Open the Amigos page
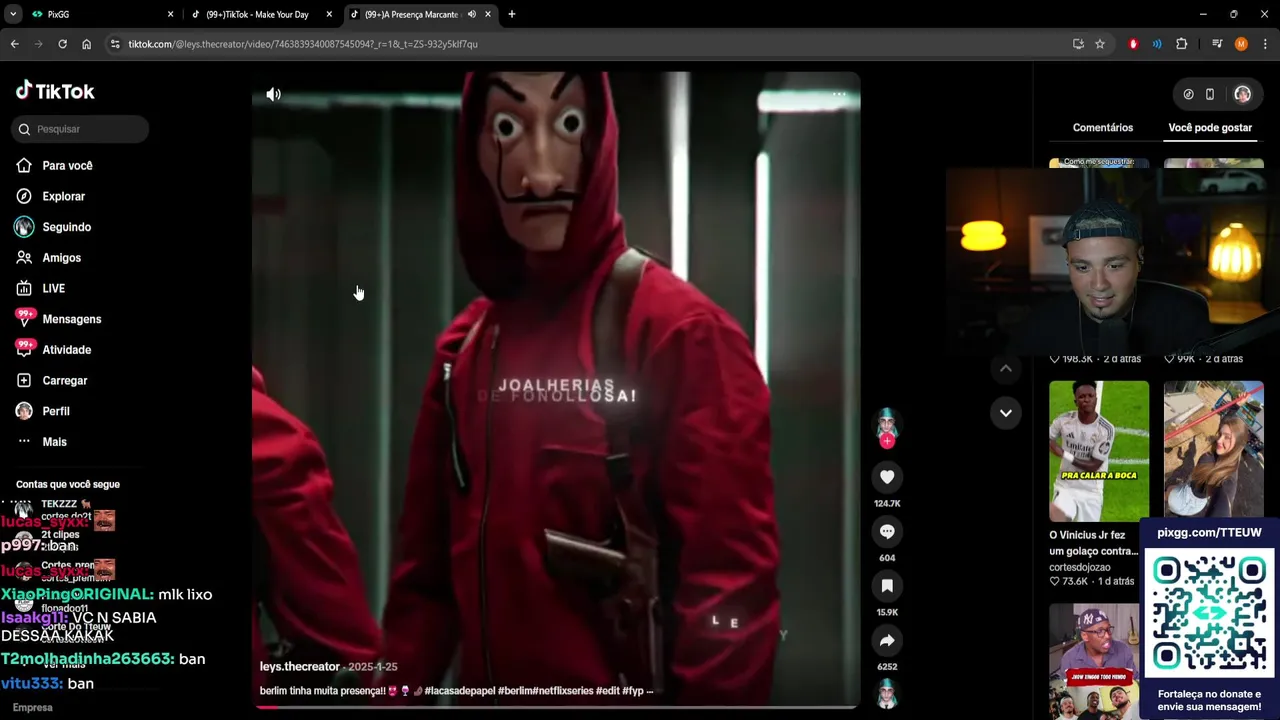The width and height of the screenshot is (1280, 720). [61, 258]
